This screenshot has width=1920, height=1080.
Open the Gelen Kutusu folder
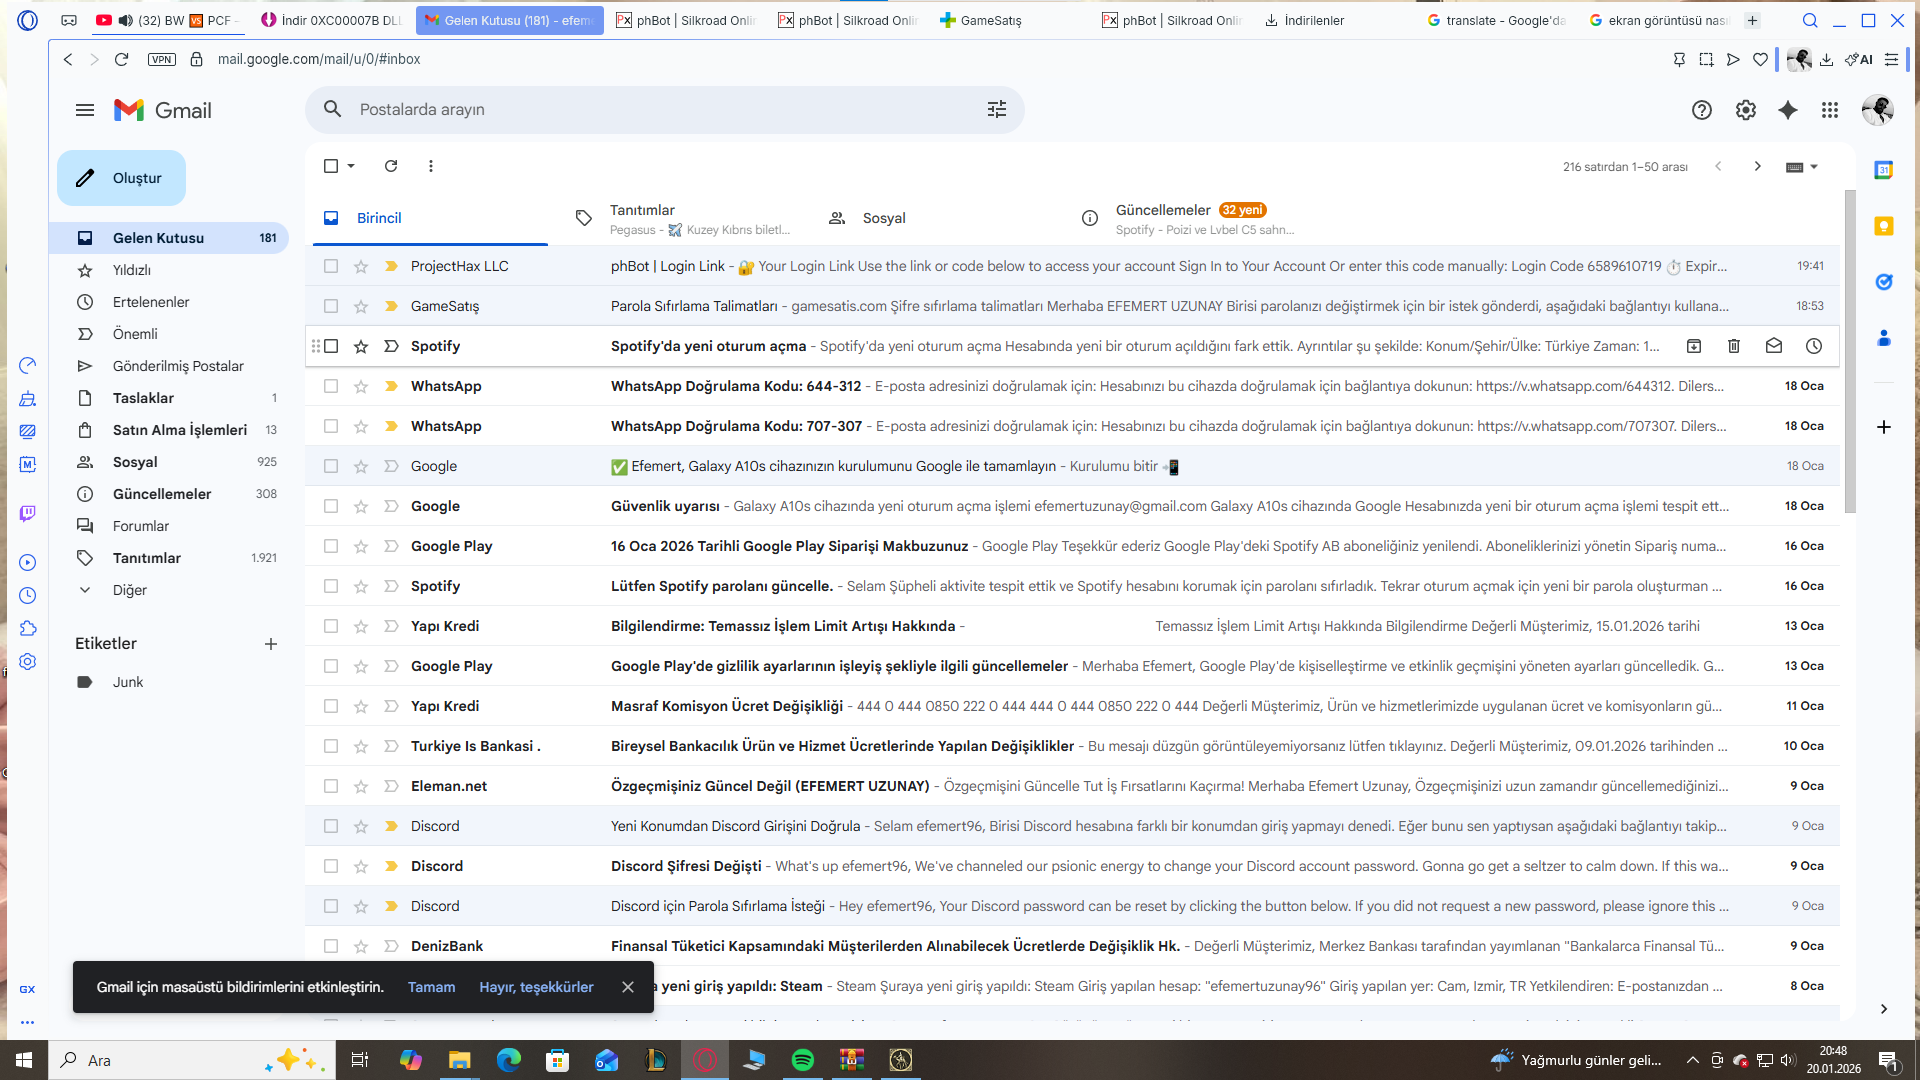tap(169, 238)
